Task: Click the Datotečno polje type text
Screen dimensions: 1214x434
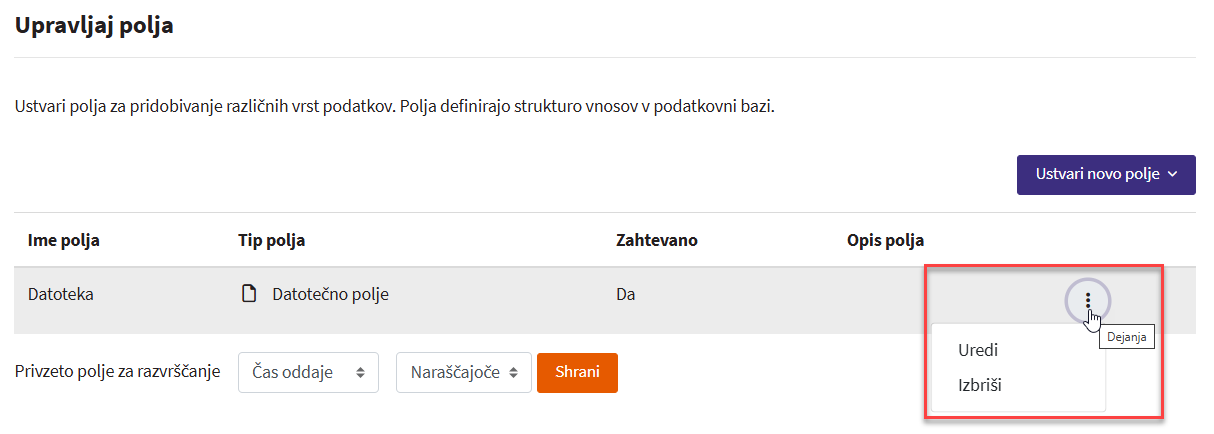Action: click(330, 295)
